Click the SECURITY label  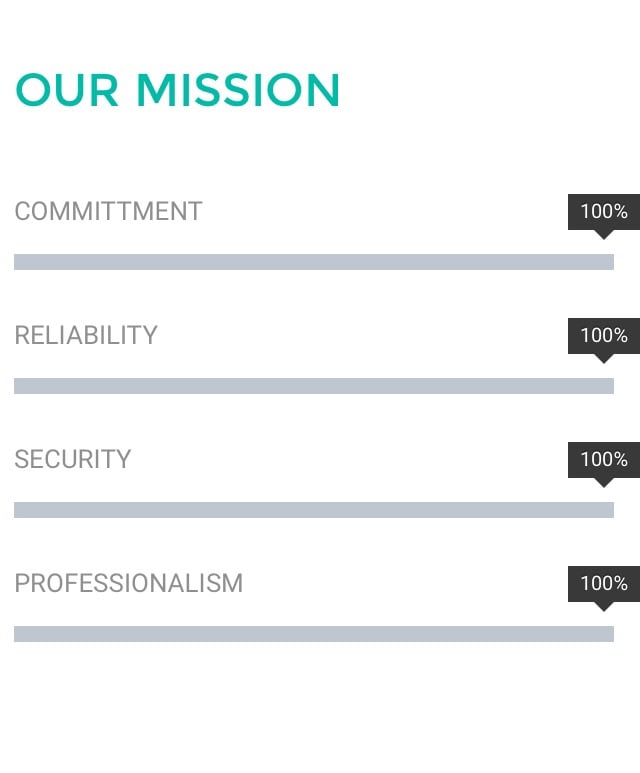click(73, 459)
